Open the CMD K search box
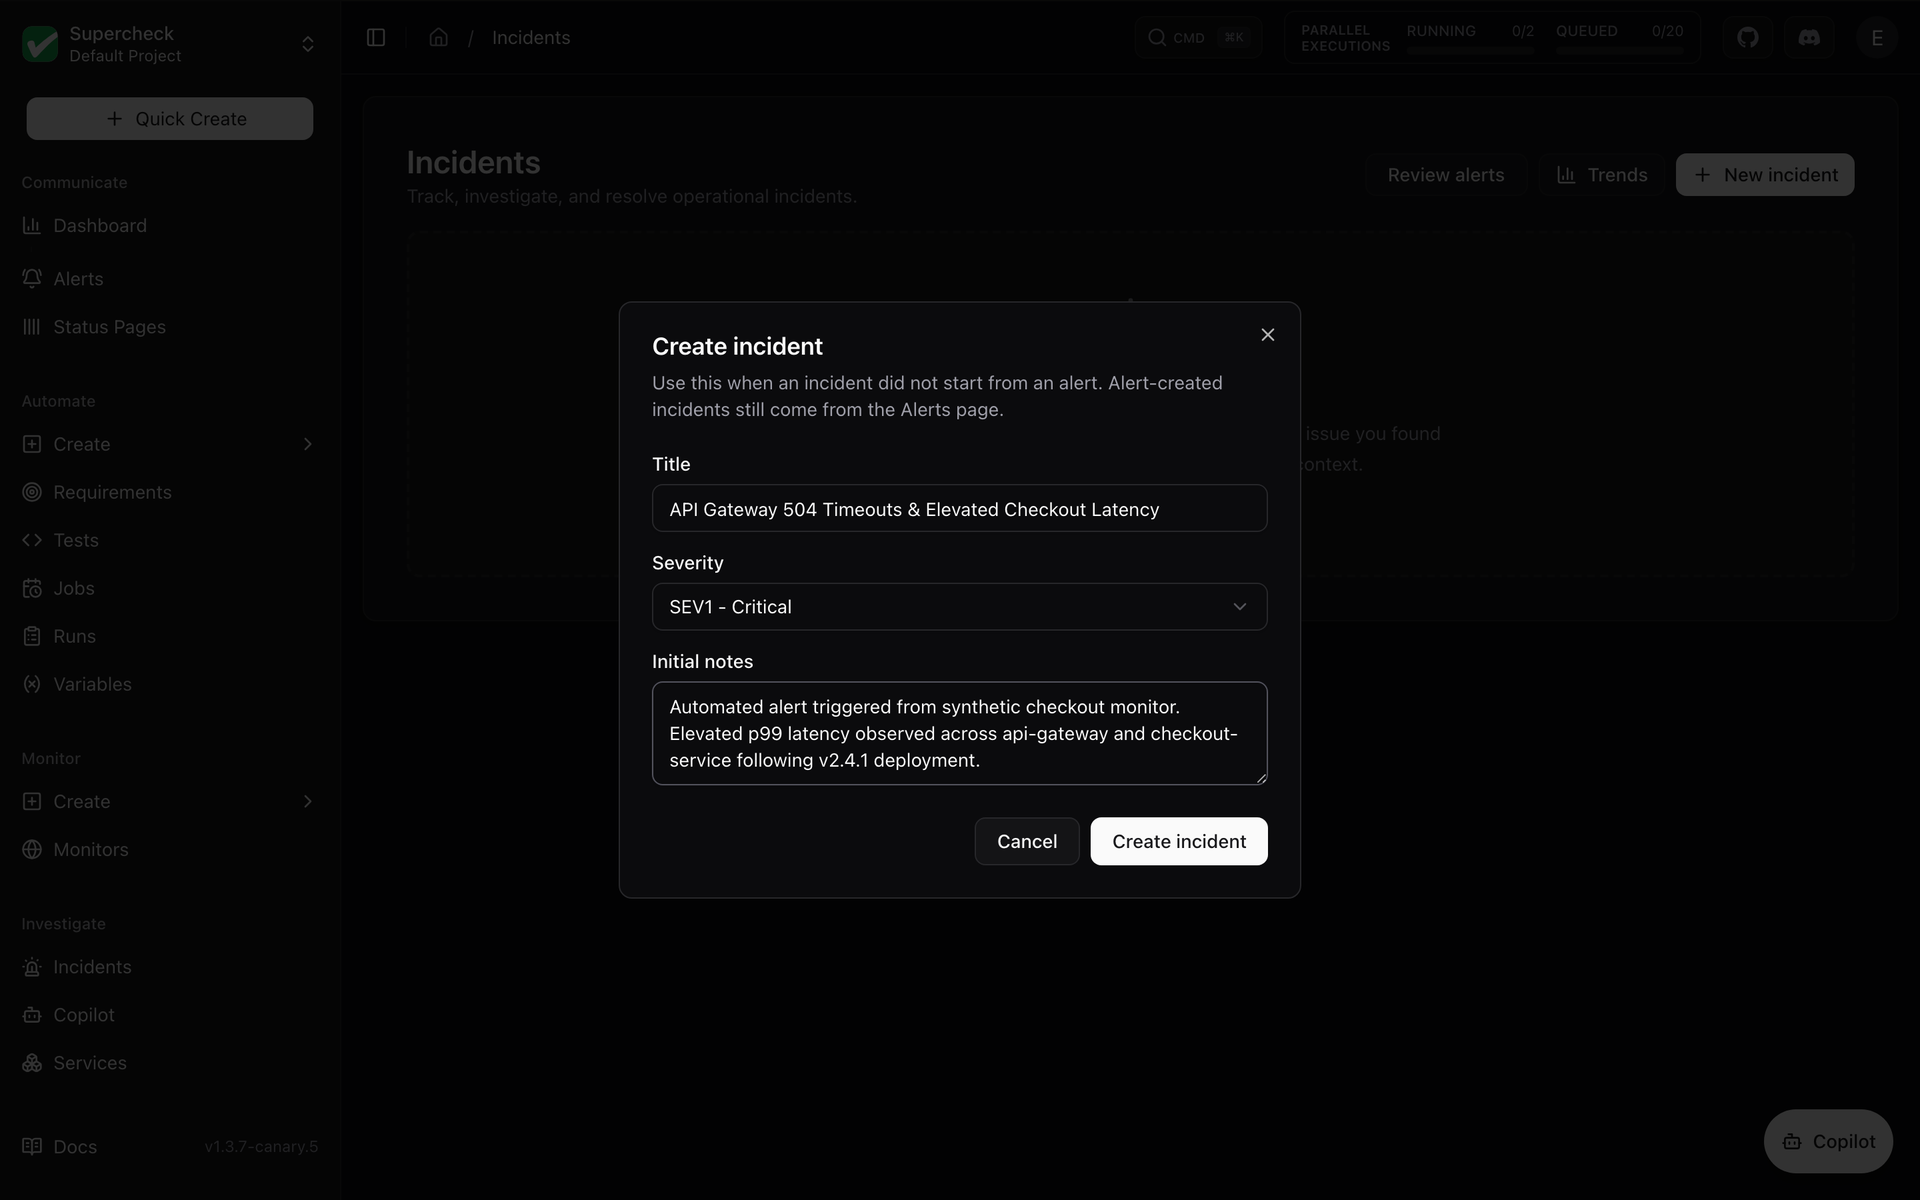 [x=1198, y=38]
